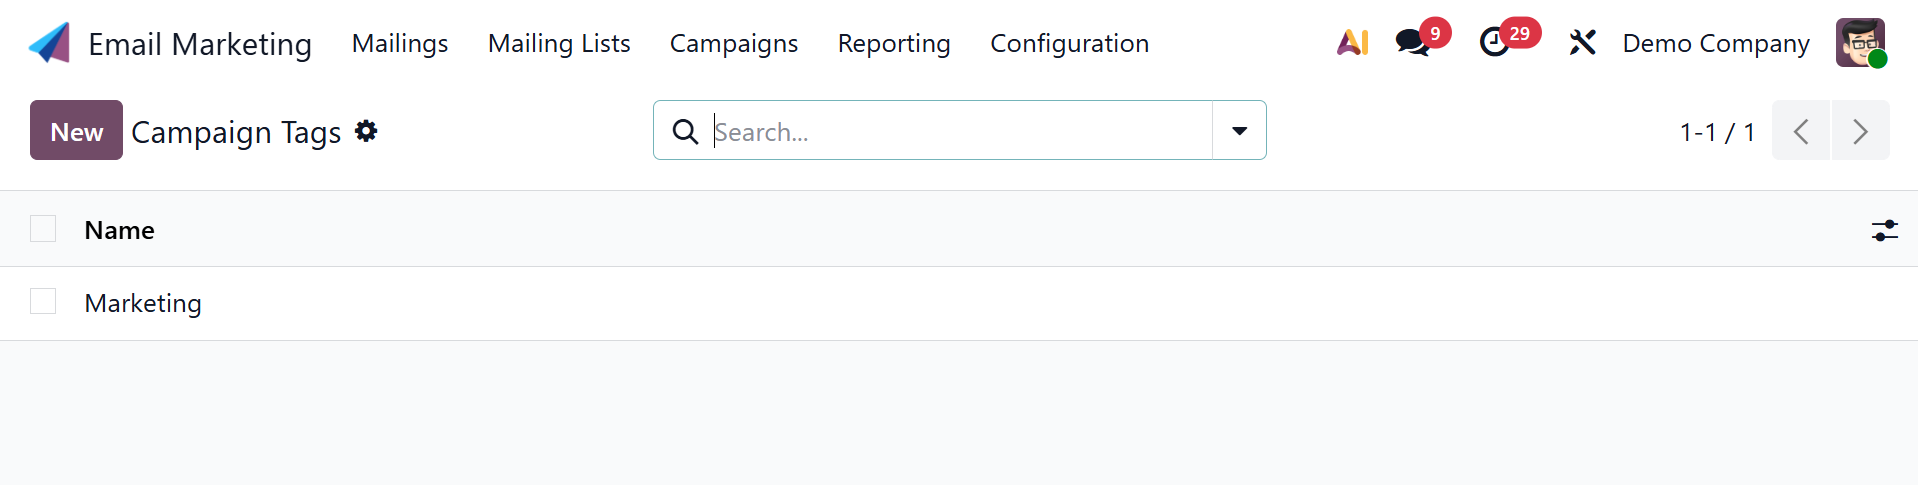This screenshot has width=1918, height=485.
Task: Focus the Search input field
Action: (958, 131)
